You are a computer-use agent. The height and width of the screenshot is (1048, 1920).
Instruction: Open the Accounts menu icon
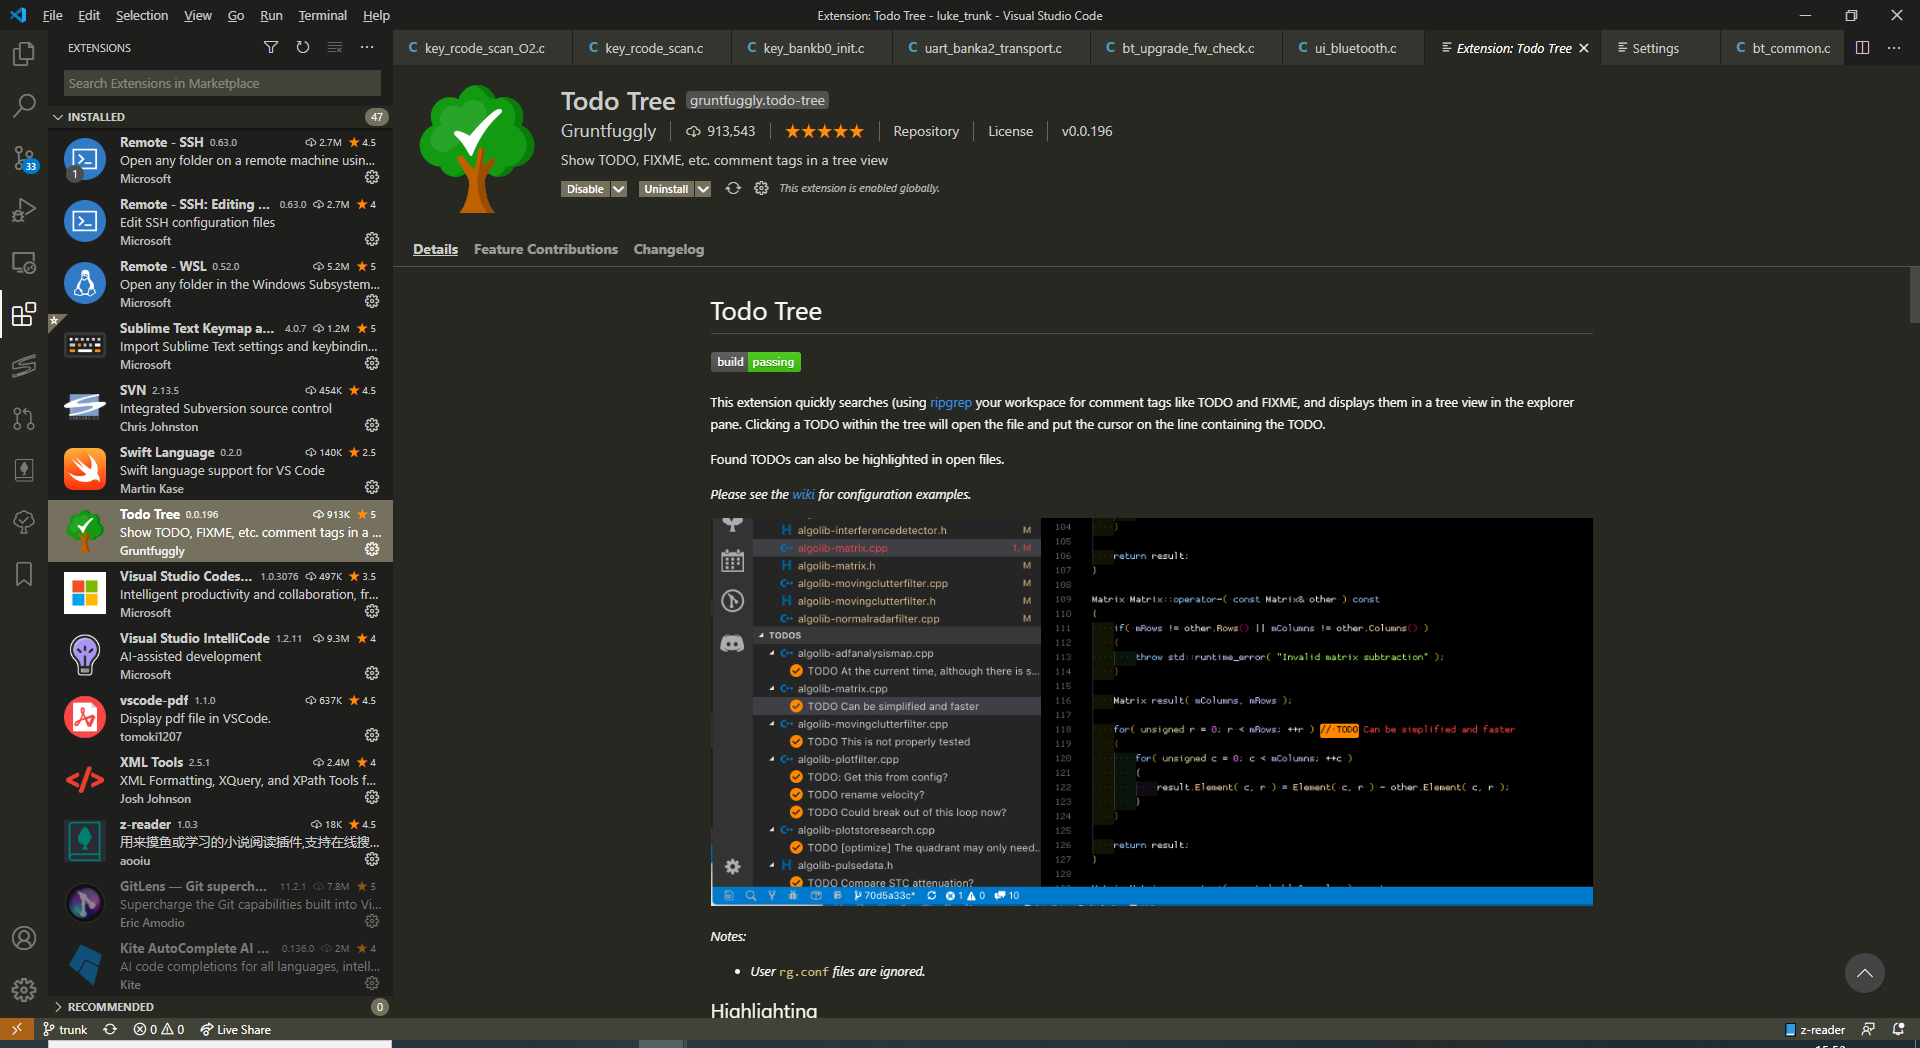24,938
